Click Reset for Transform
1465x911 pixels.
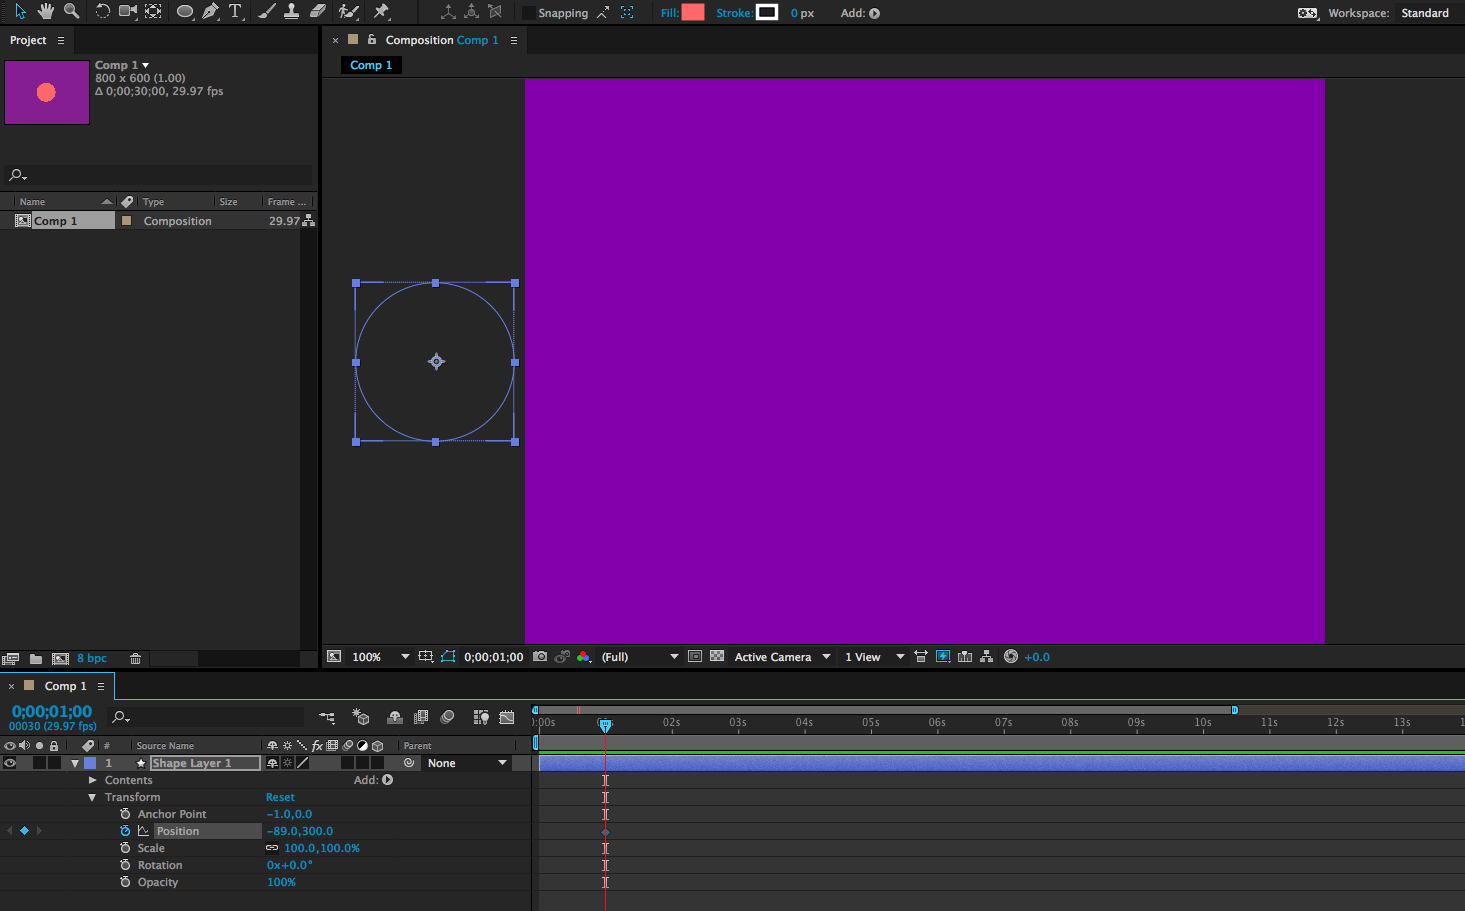click(x=280, y=797)
